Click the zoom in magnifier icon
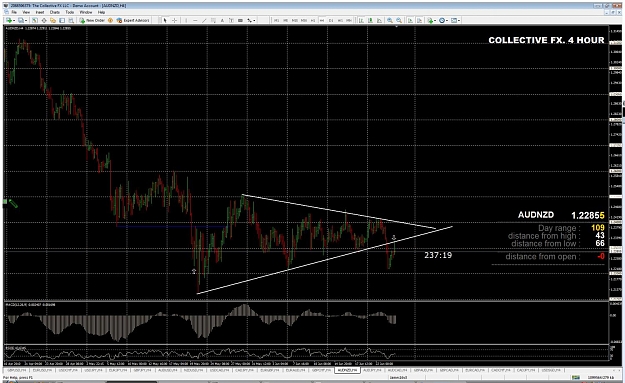This screenshot has width=625, height=383. point(390,20)
